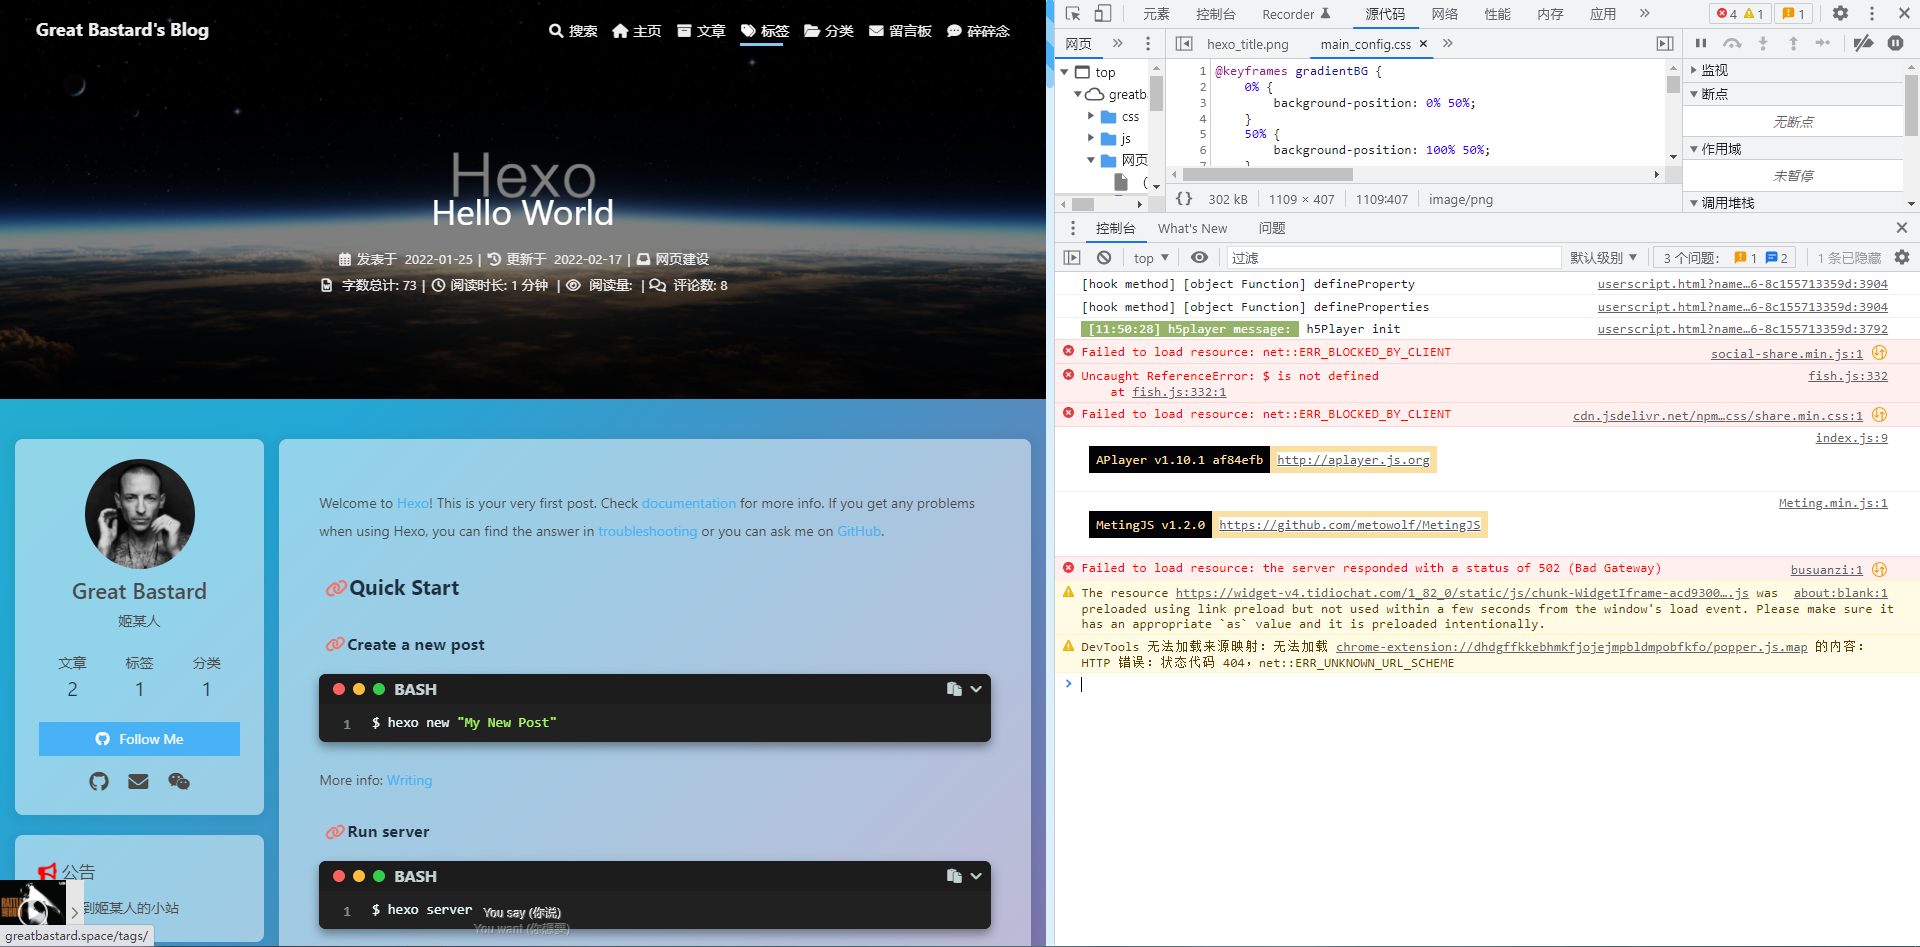This screenshot has width=1920, height=947.
Task: Show more DevTools panel tabs chevron
Action: click(x=1644, y=14)
